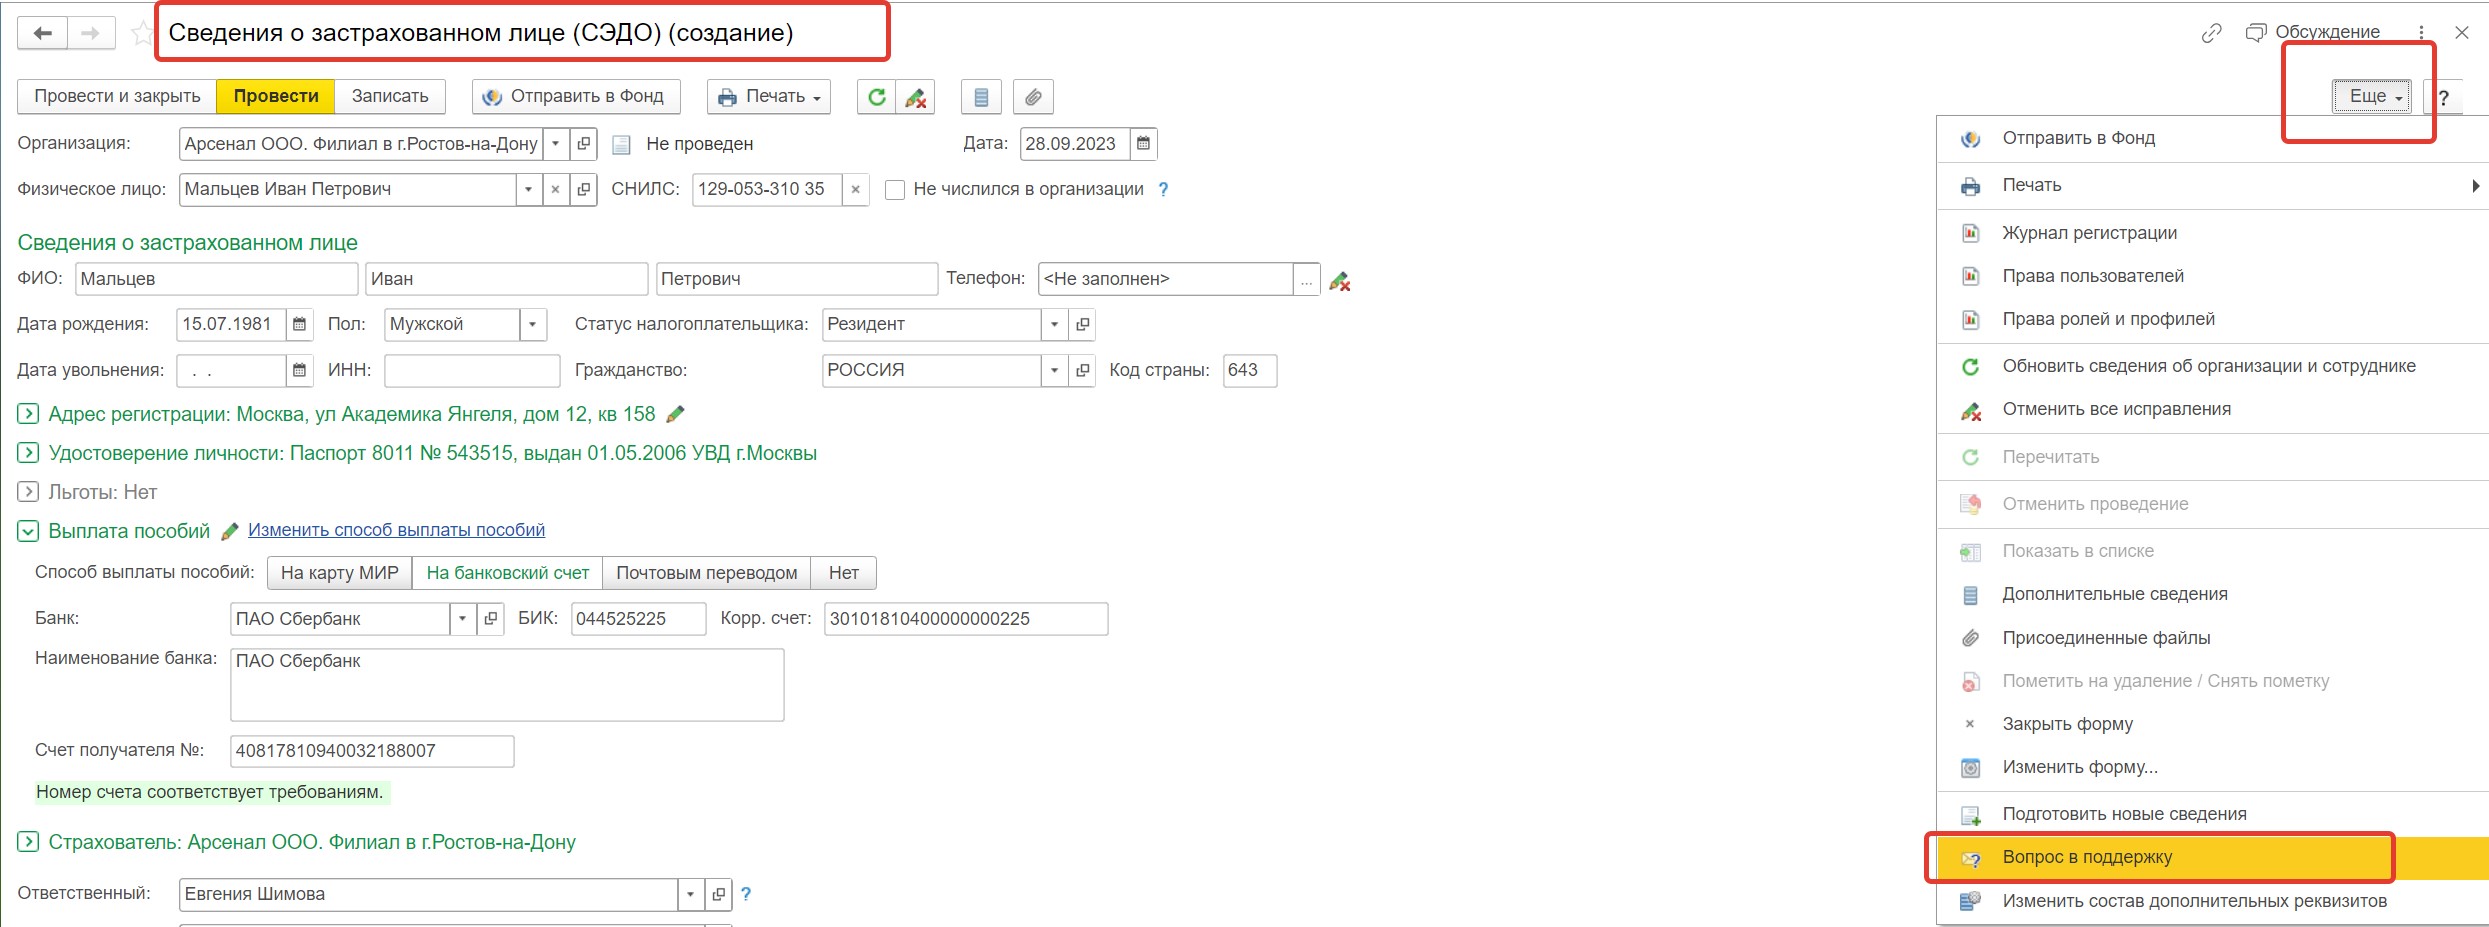Open the phone selection ellipsis button
Screen dimensions: 2489x927
pyautogui.click(x=1306, y=279)
